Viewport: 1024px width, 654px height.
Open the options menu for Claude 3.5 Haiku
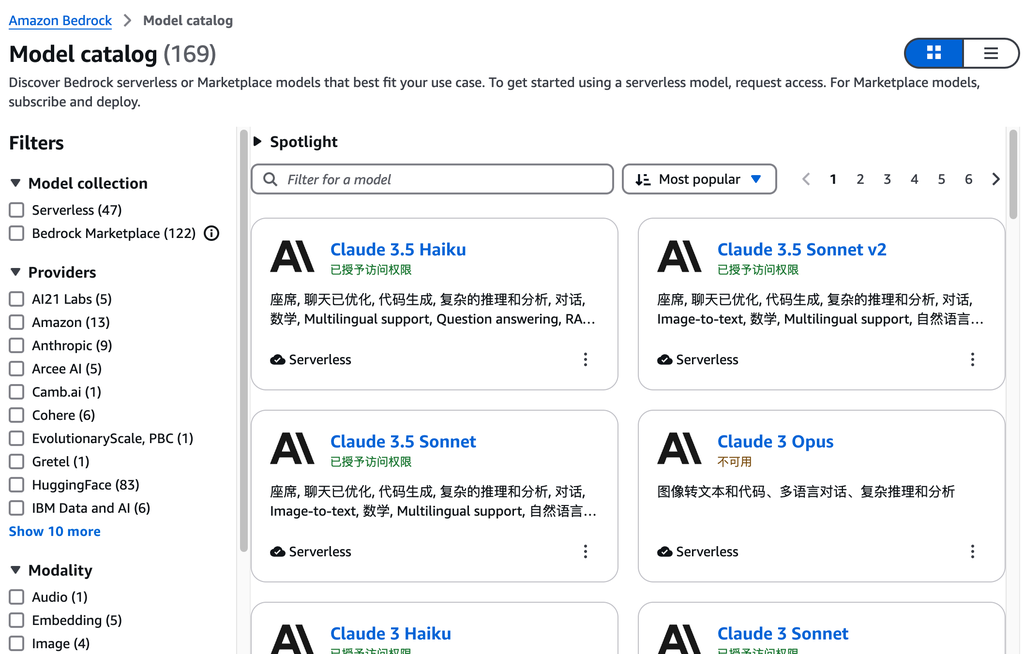(585, 359)
